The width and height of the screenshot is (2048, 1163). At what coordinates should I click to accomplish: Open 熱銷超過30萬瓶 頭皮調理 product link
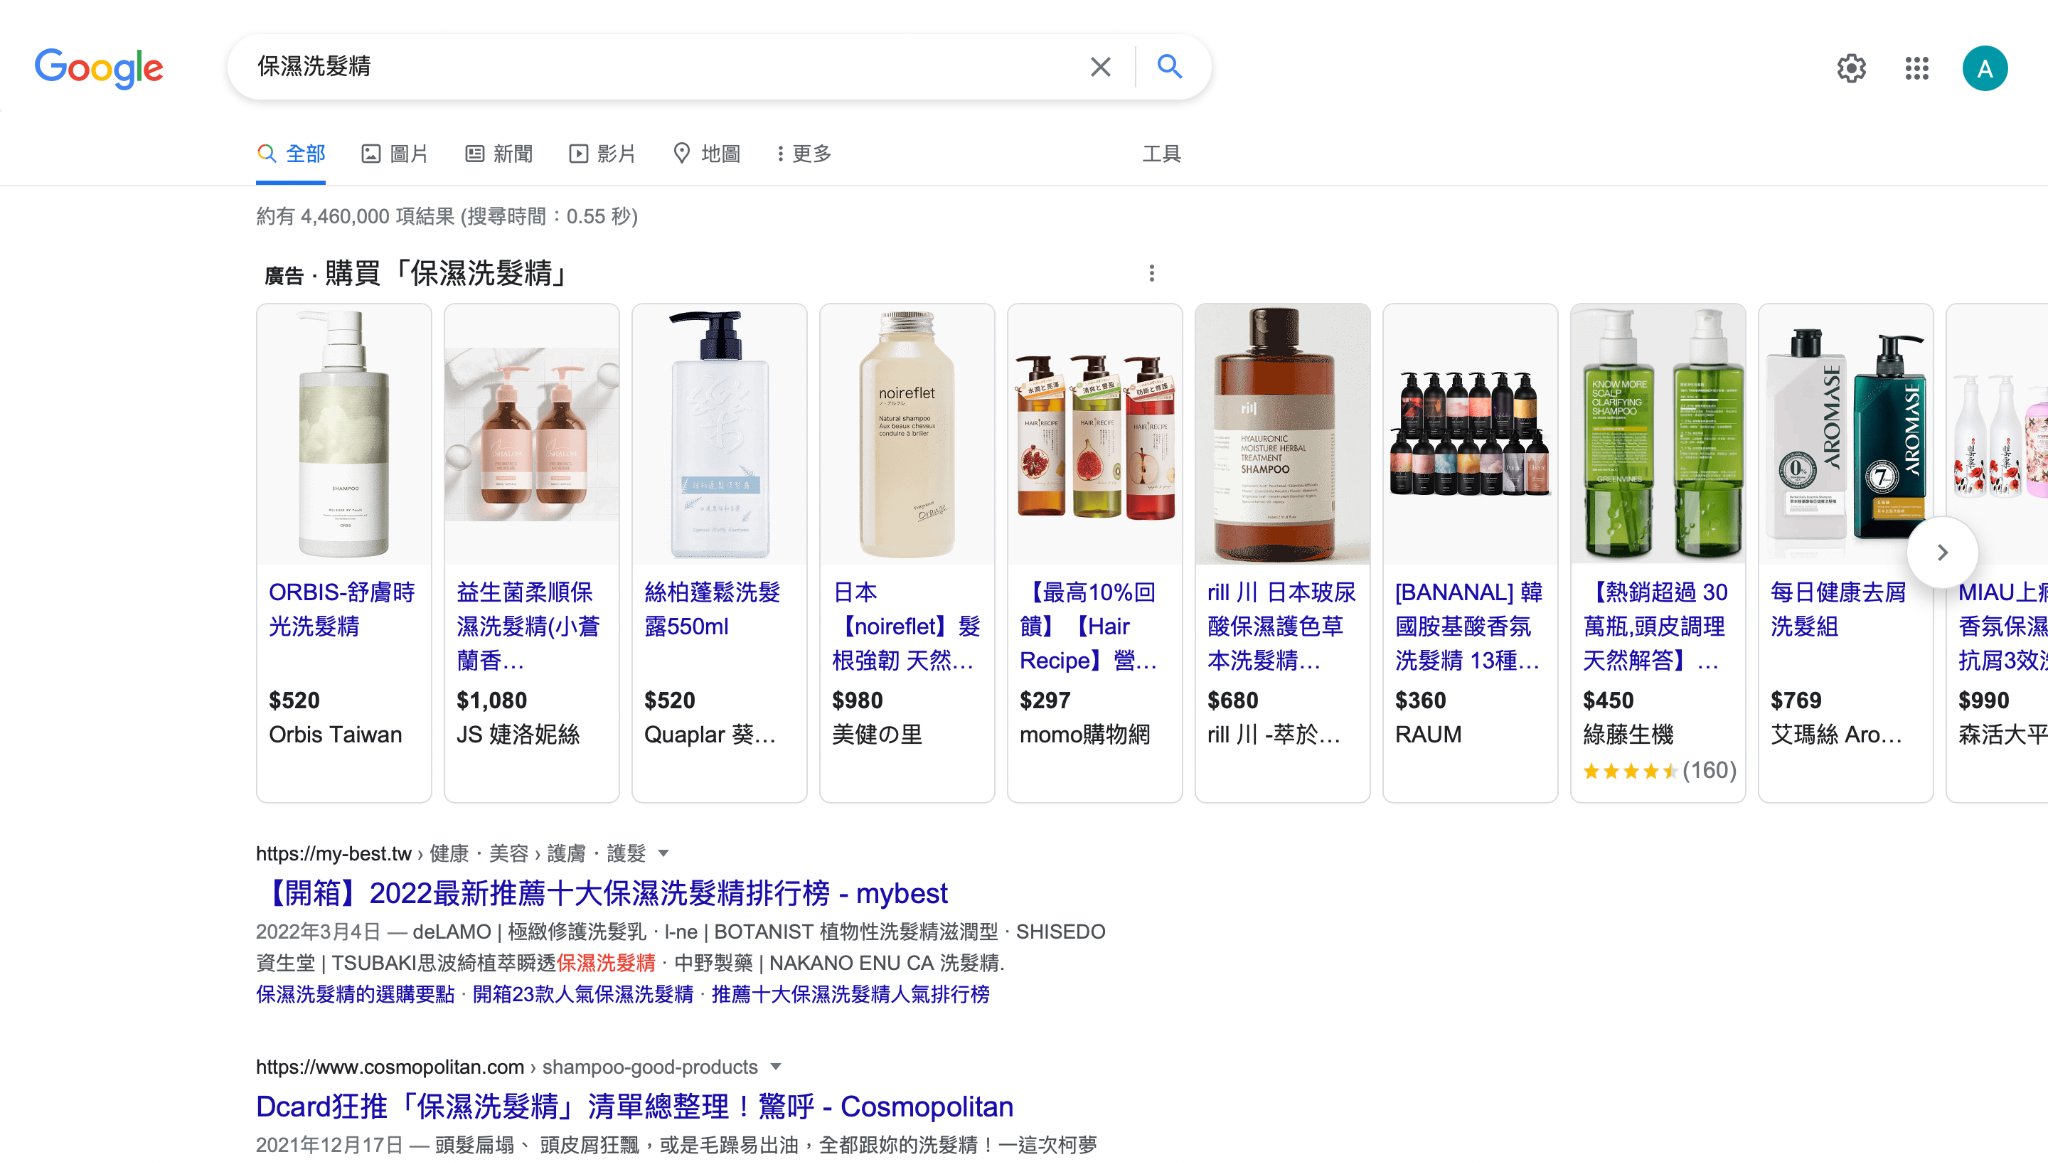click(x=1656, y=627)
